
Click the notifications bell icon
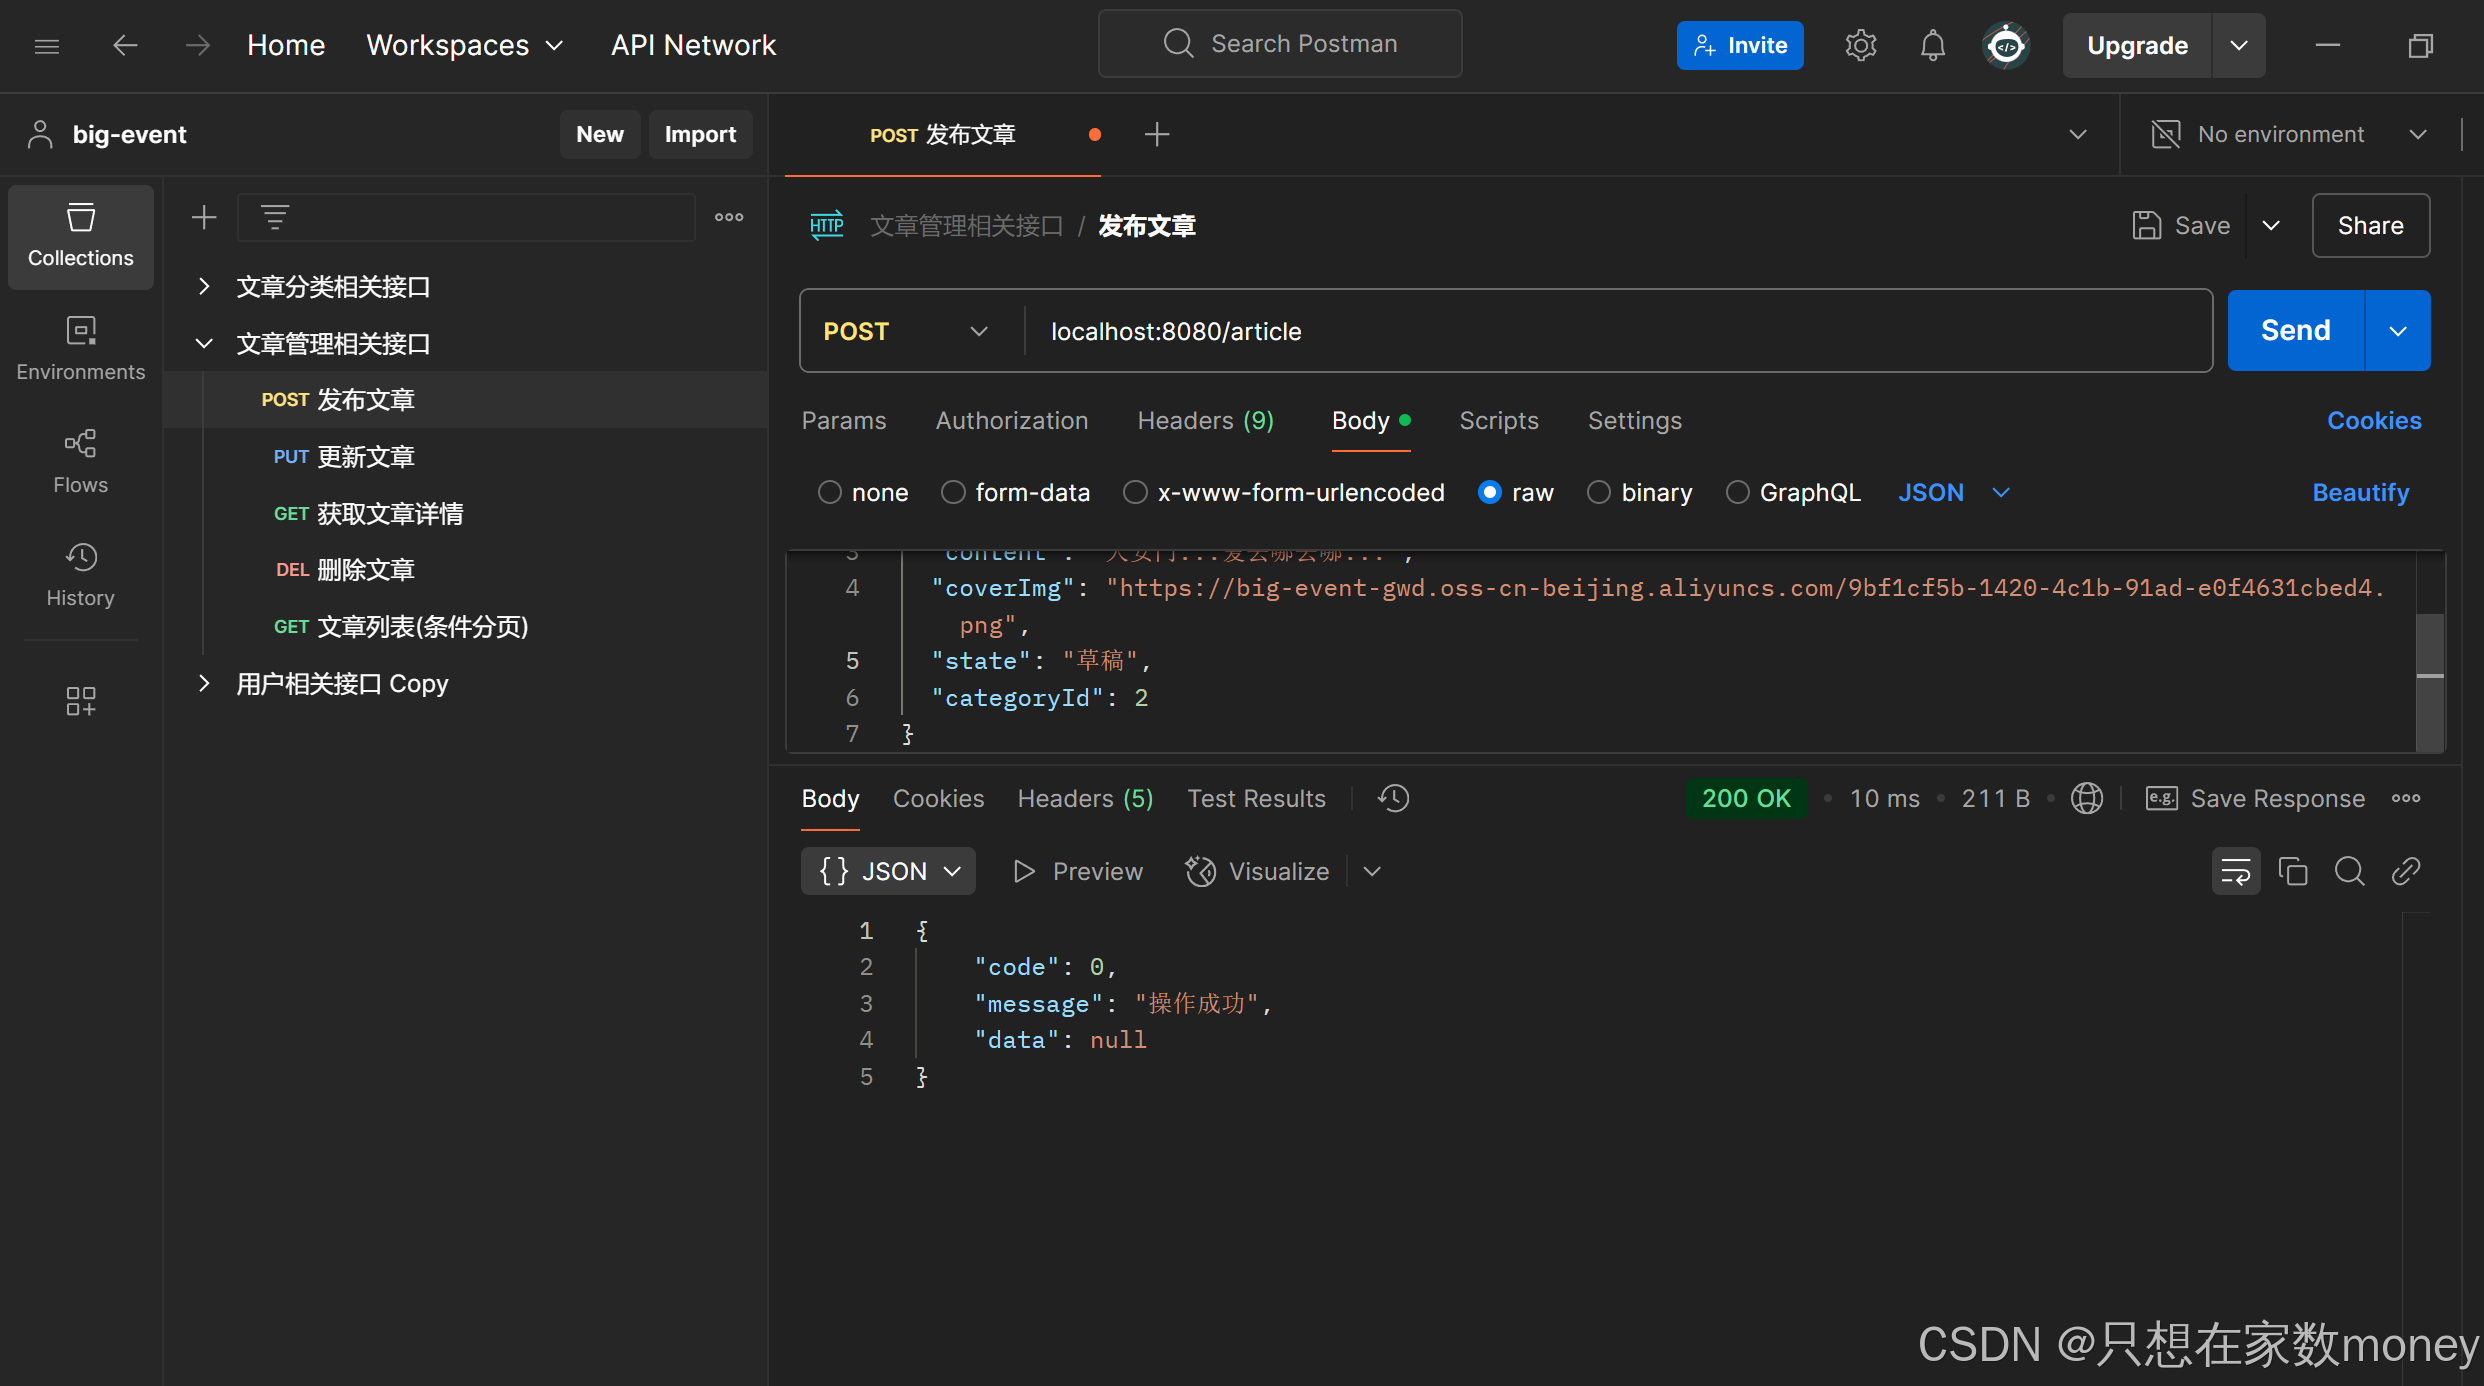click(x=1932, y=45)
